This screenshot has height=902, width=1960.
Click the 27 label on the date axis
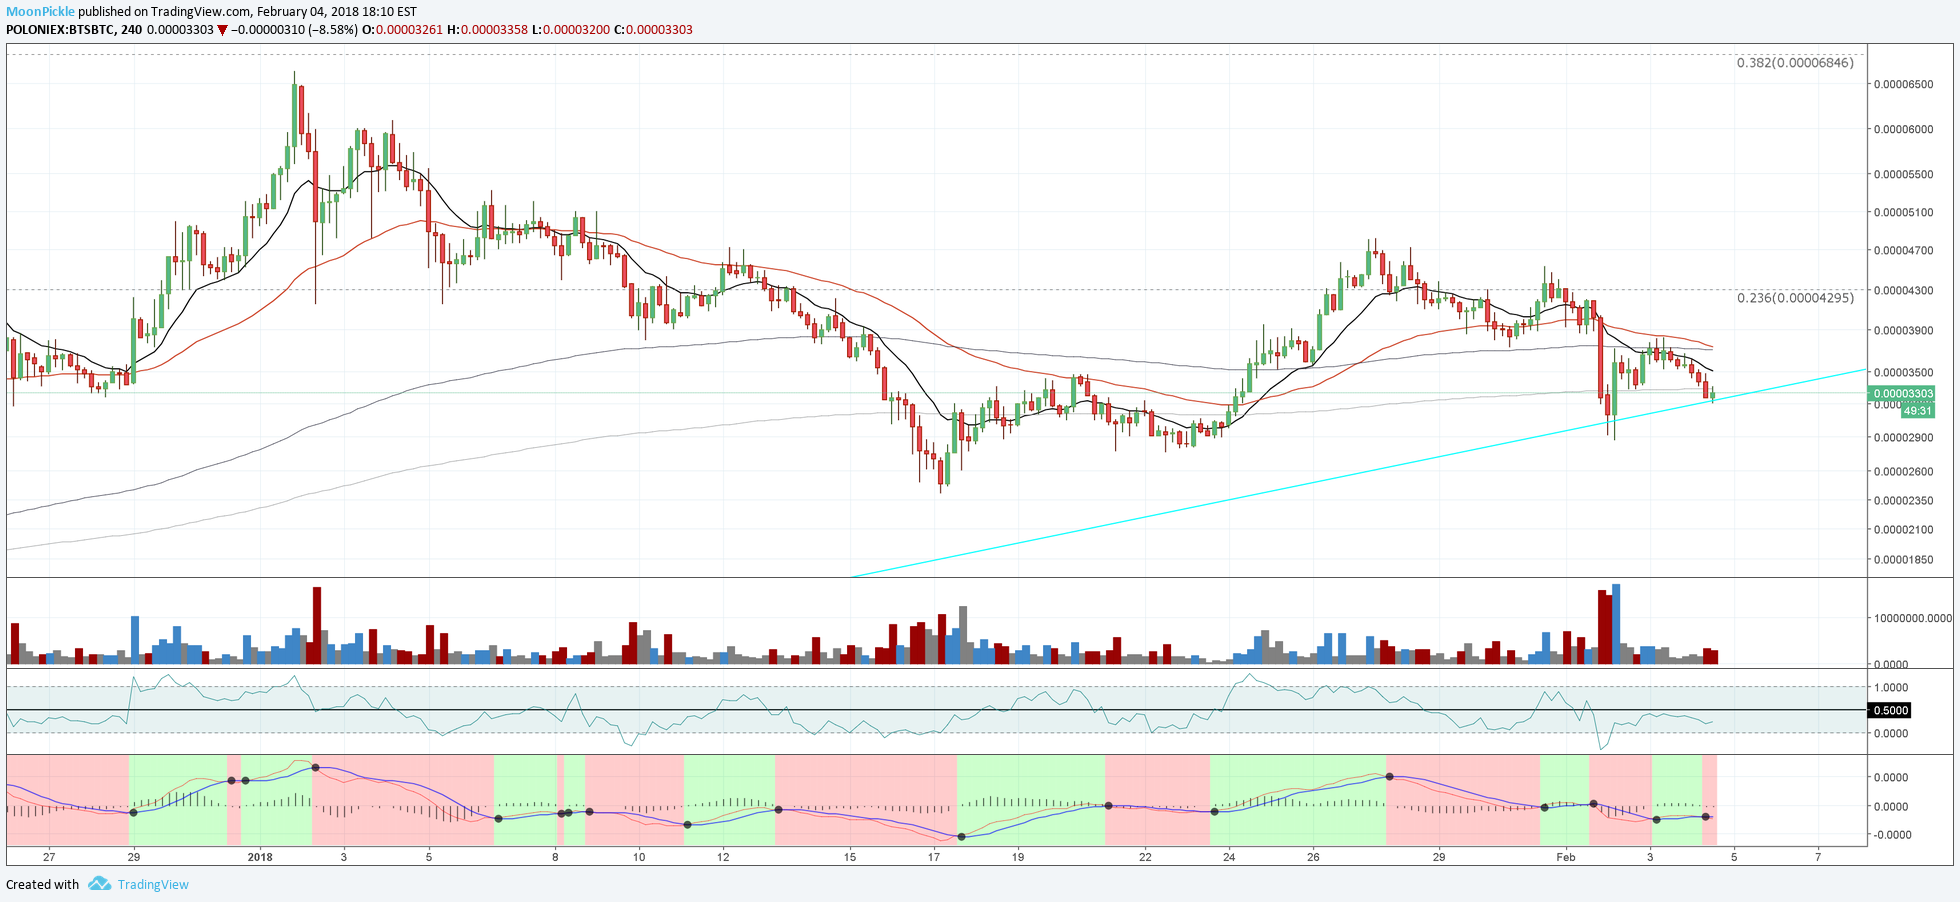pos(49,857)
